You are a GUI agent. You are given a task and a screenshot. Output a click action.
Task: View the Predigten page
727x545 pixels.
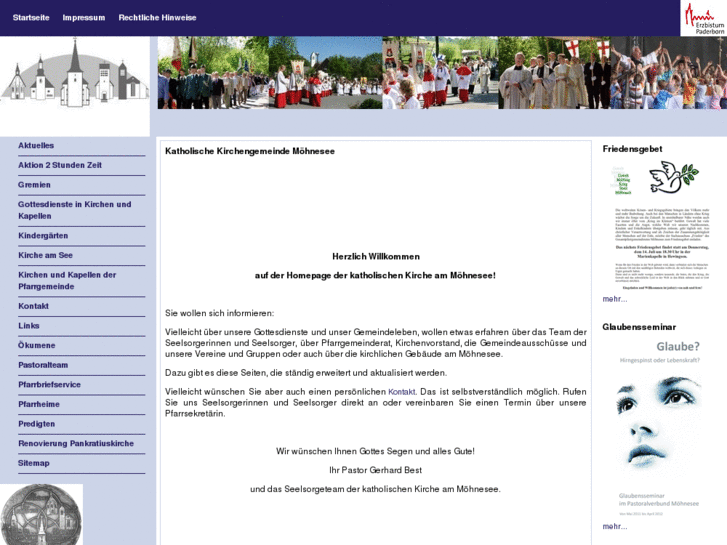(x=37, y=423)
